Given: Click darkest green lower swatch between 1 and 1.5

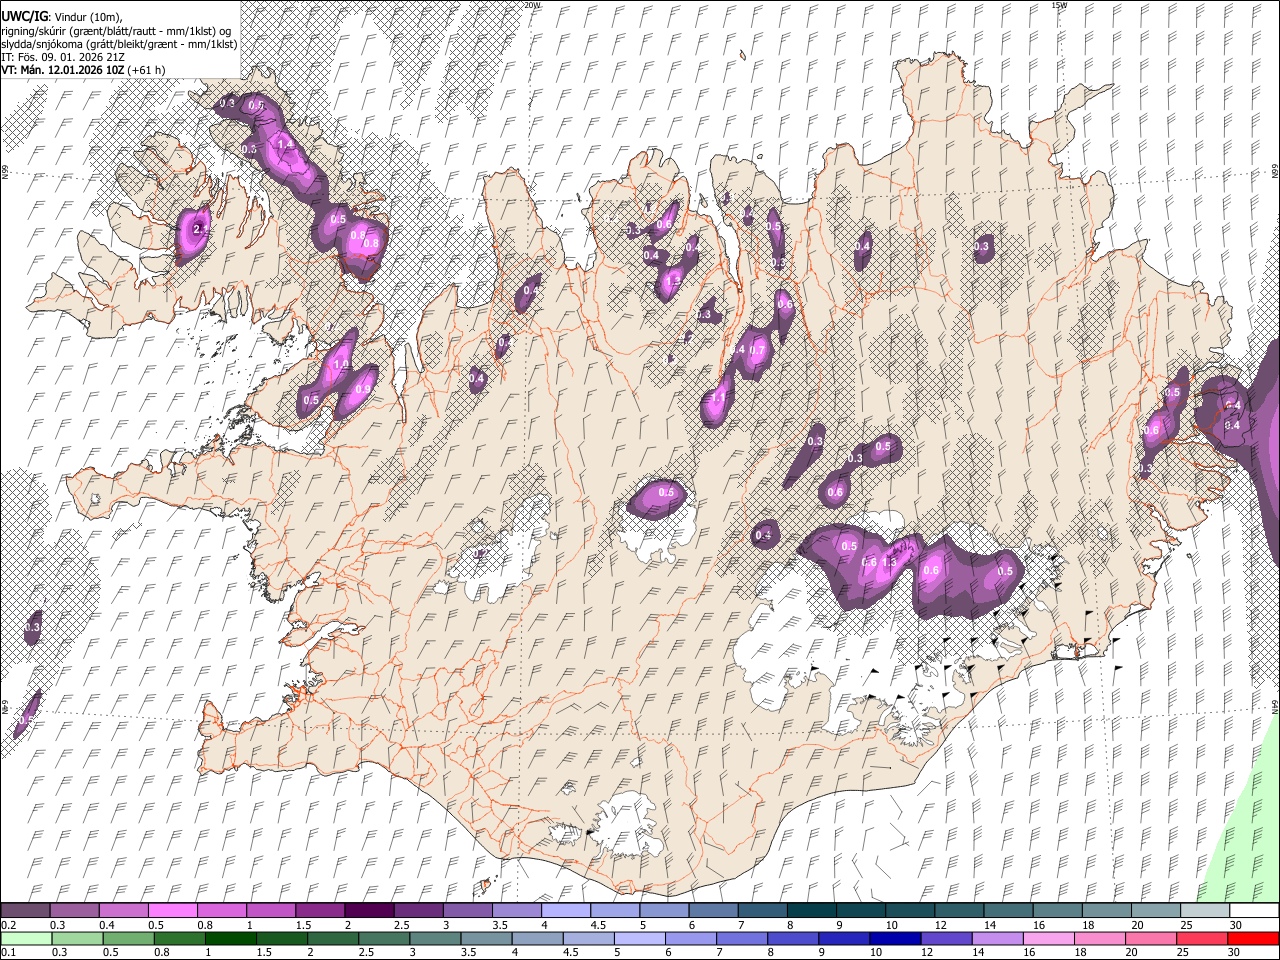Looking at the screenshot, I should tap(230, 938).
